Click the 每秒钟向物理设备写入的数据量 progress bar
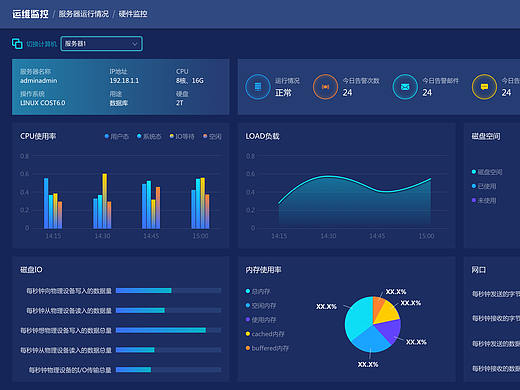This screenshot has height=390, width=520. click(168, 291)
